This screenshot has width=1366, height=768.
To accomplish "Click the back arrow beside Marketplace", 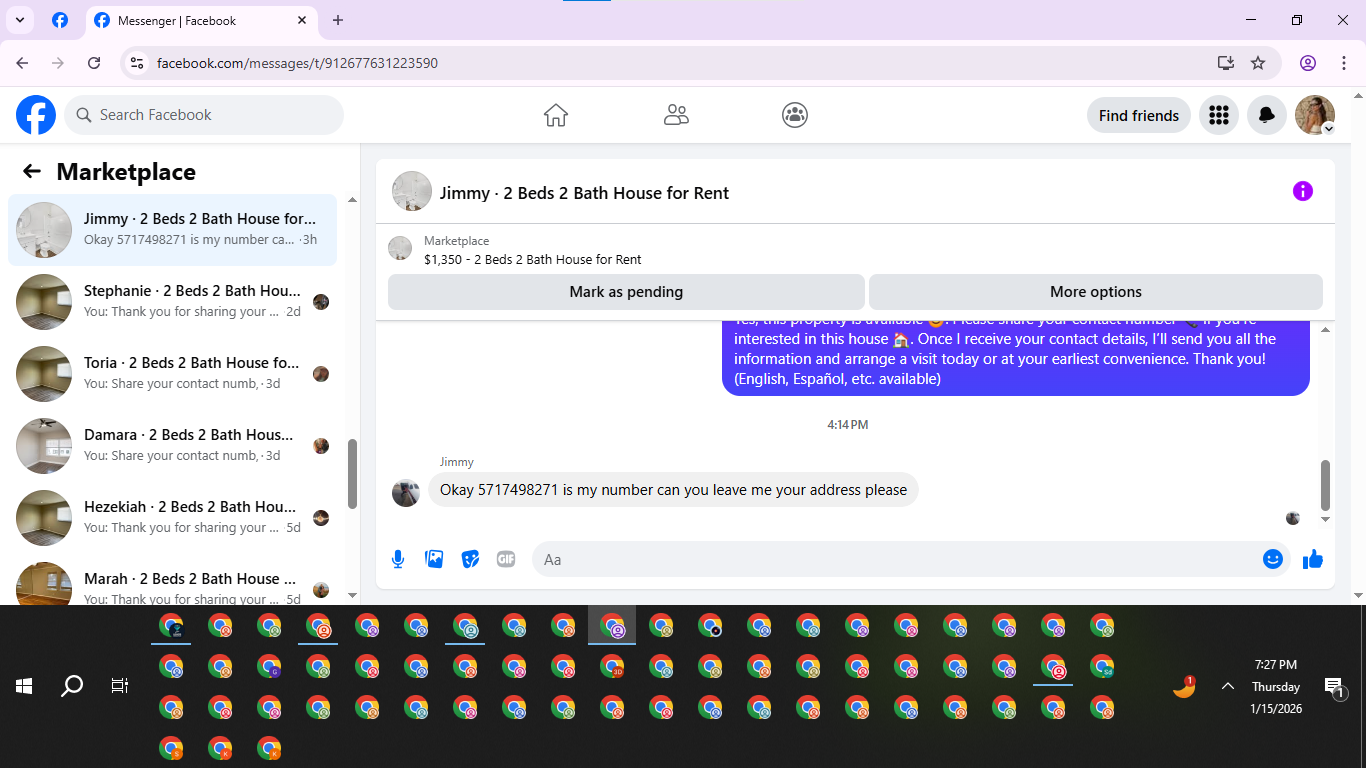I will coord(32,171).
